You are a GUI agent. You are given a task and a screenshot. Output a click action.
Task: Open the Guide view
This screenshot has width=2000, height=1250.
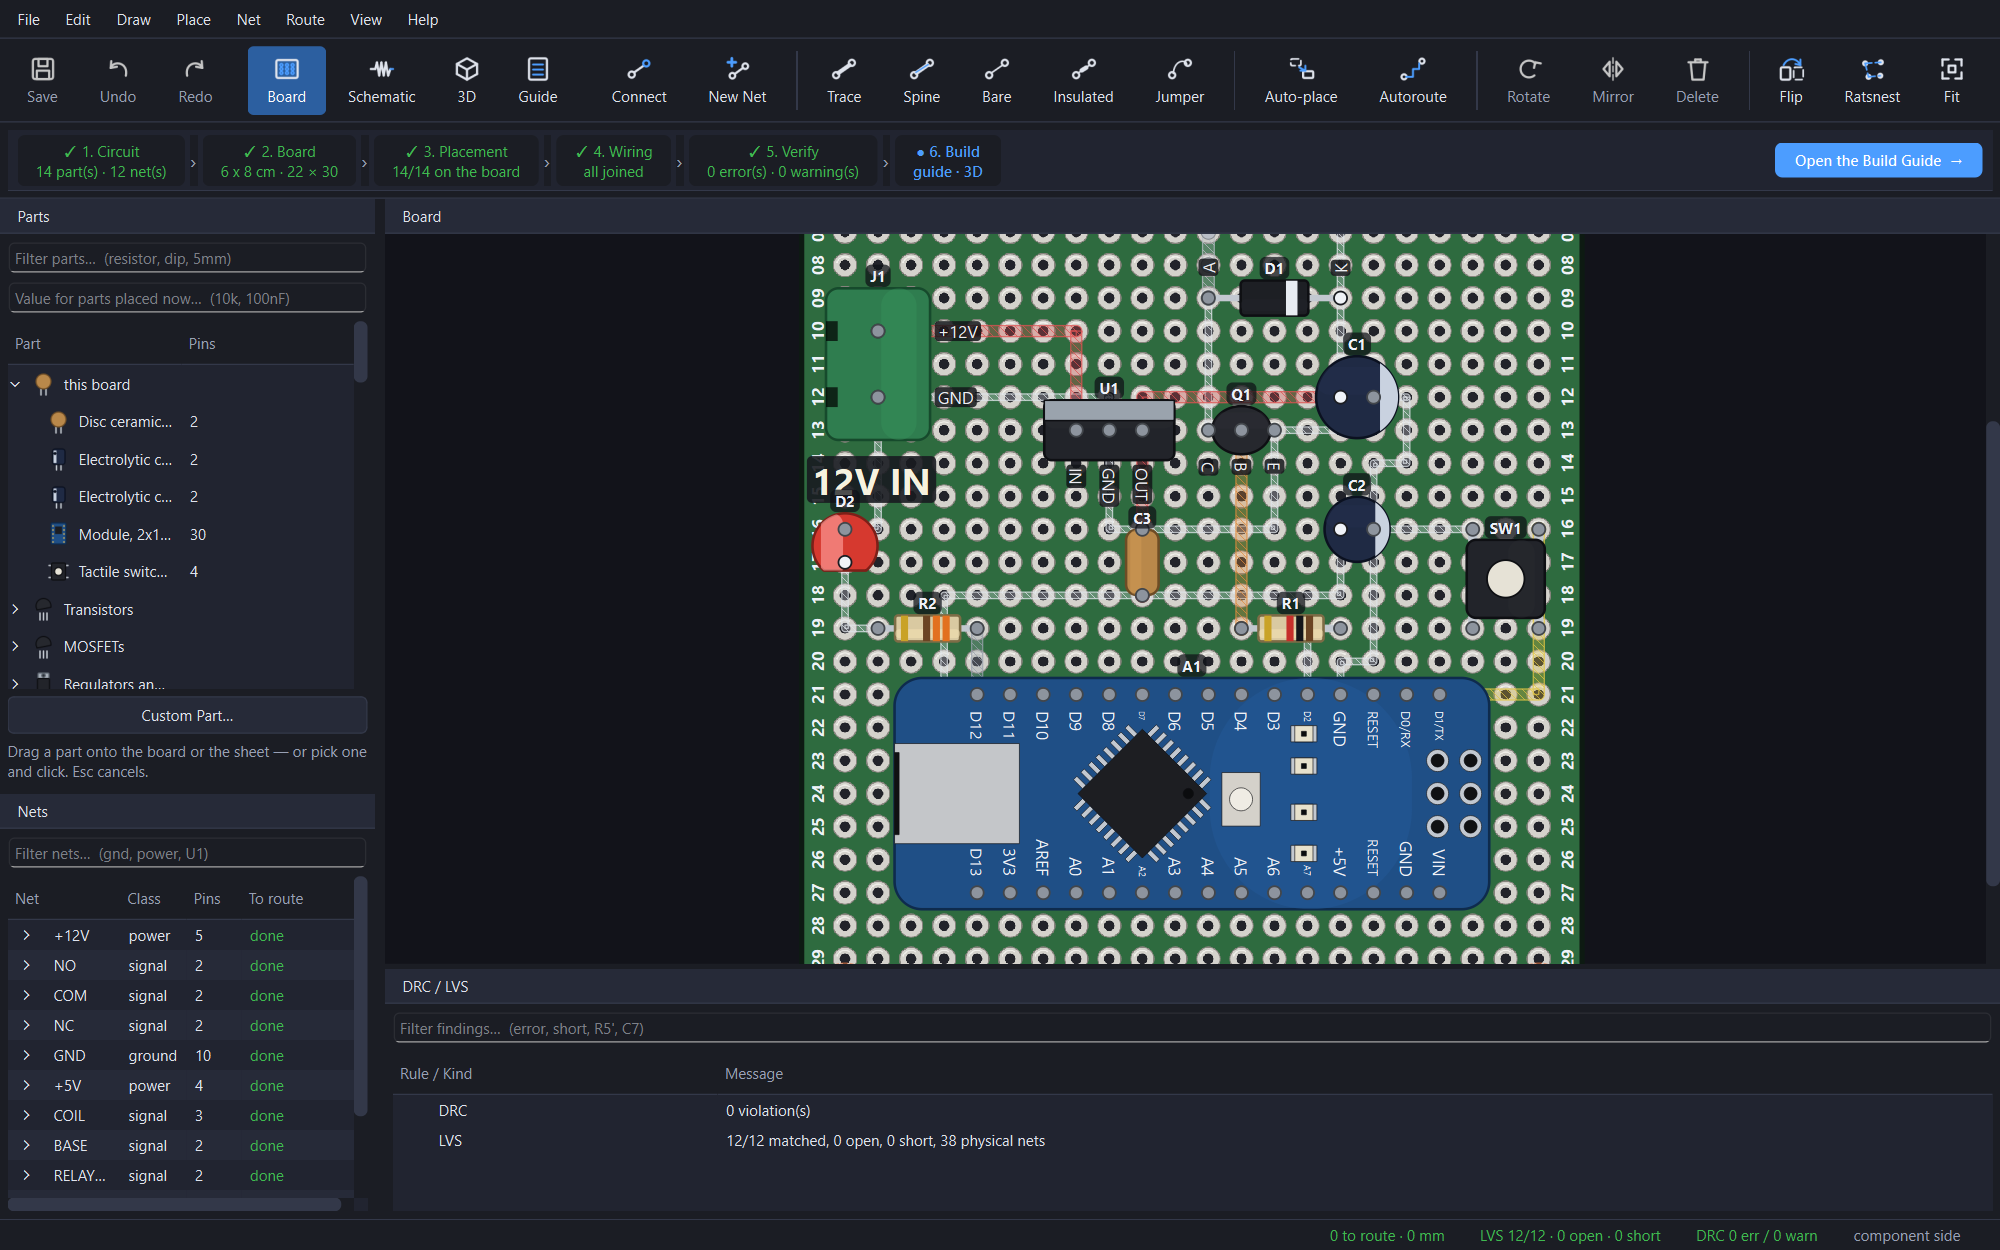coord(538,80)
